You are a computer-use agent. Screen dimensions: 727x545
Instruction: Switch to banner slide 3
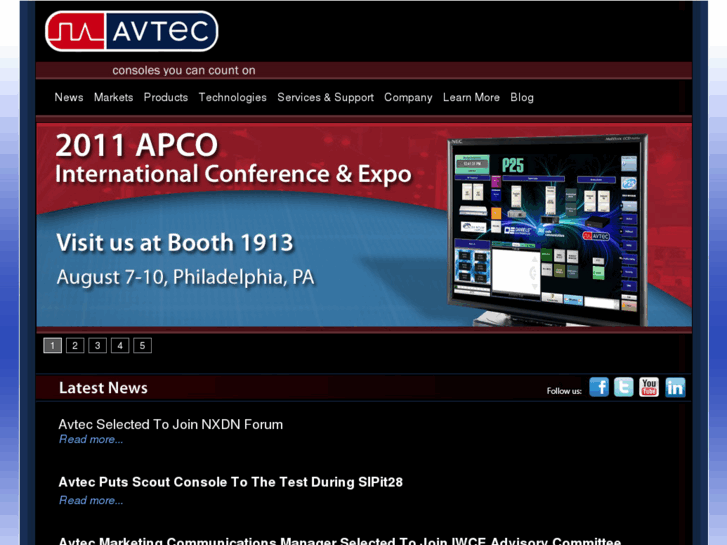(97, 346)
